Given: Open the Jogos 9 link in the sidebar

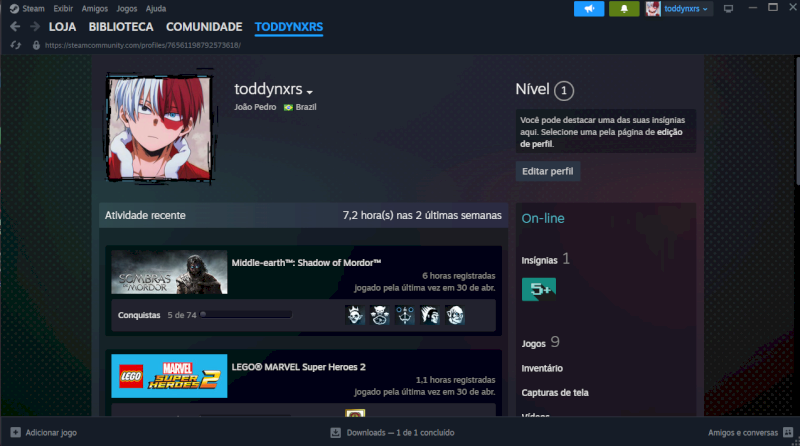Looking at the screenshot, I should [540, 342].
